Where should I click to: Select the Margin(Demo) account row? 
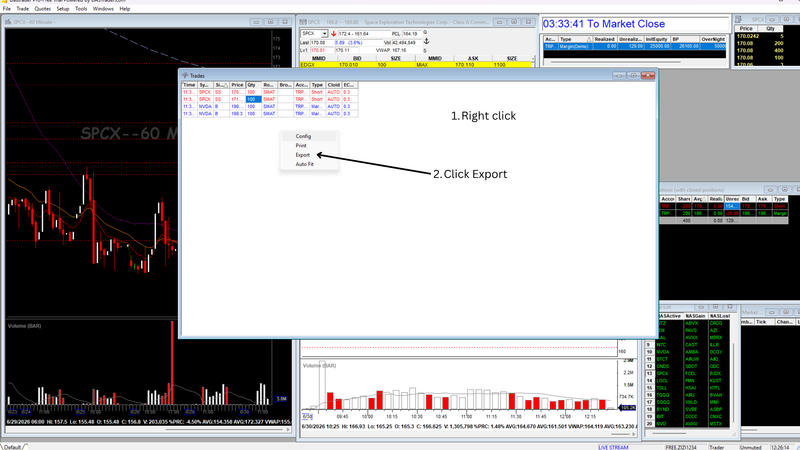pyautogui.click(x=635, y=46)
